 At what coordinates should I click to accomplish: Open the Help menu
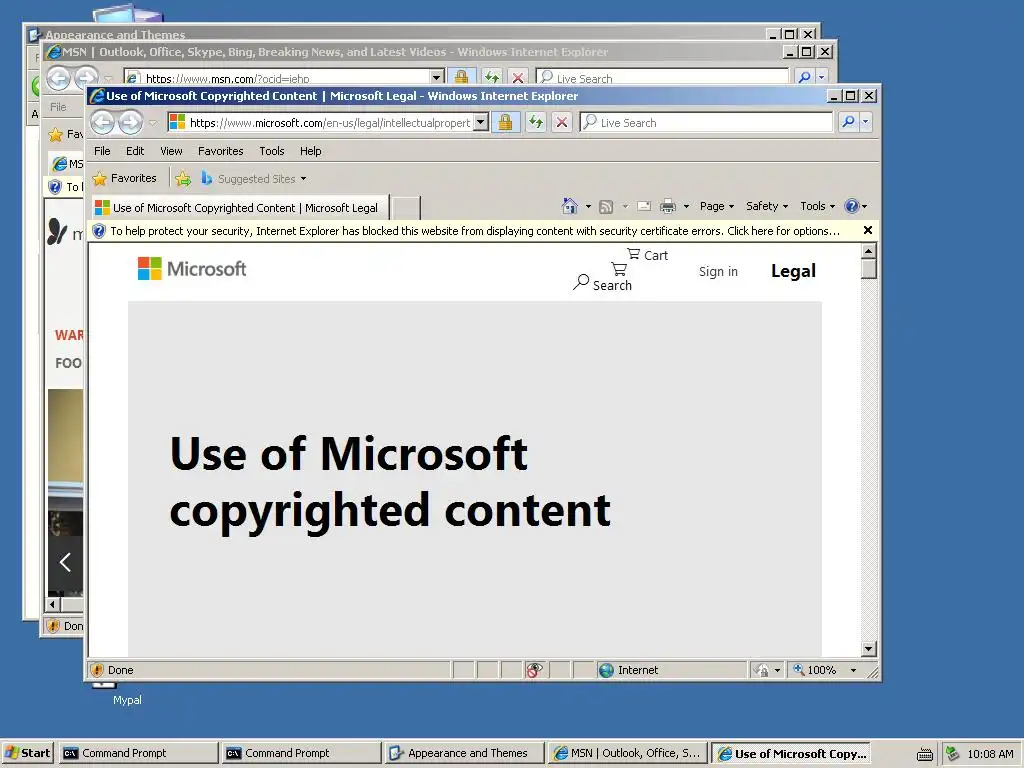coord(311,151)
